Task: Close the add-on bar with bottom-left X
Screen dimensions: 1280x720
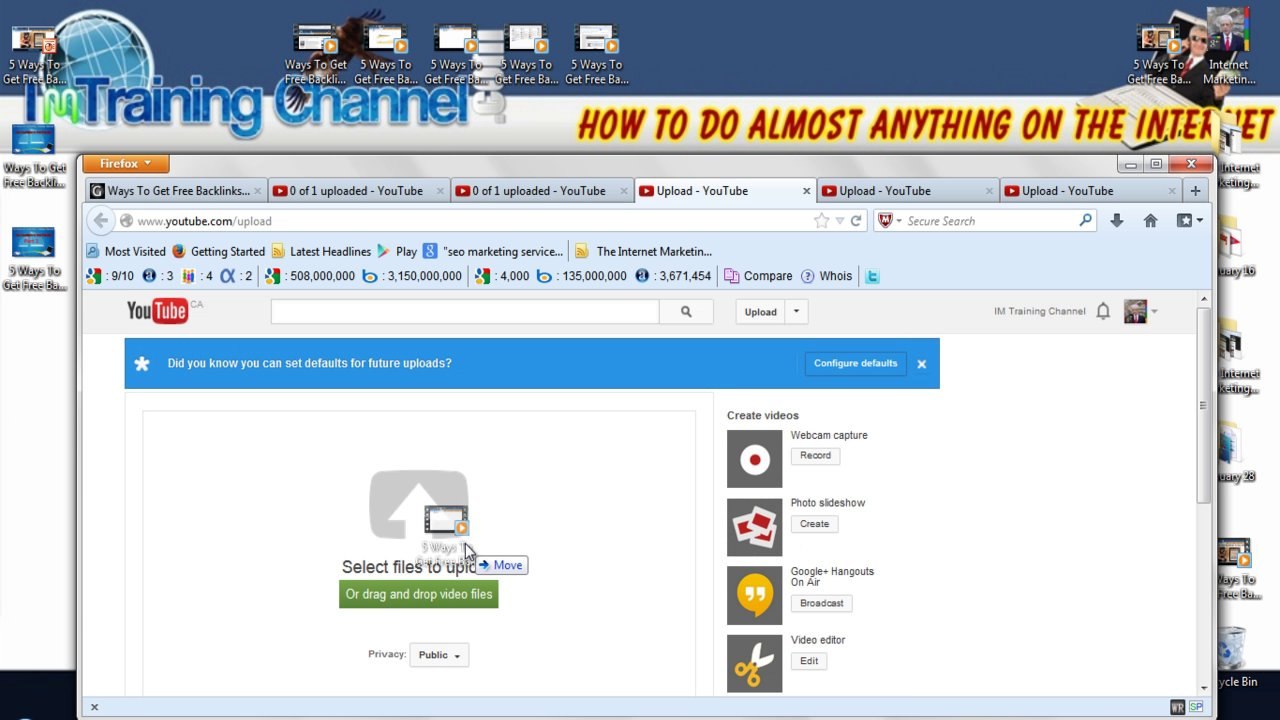Action: pos(94,707)
